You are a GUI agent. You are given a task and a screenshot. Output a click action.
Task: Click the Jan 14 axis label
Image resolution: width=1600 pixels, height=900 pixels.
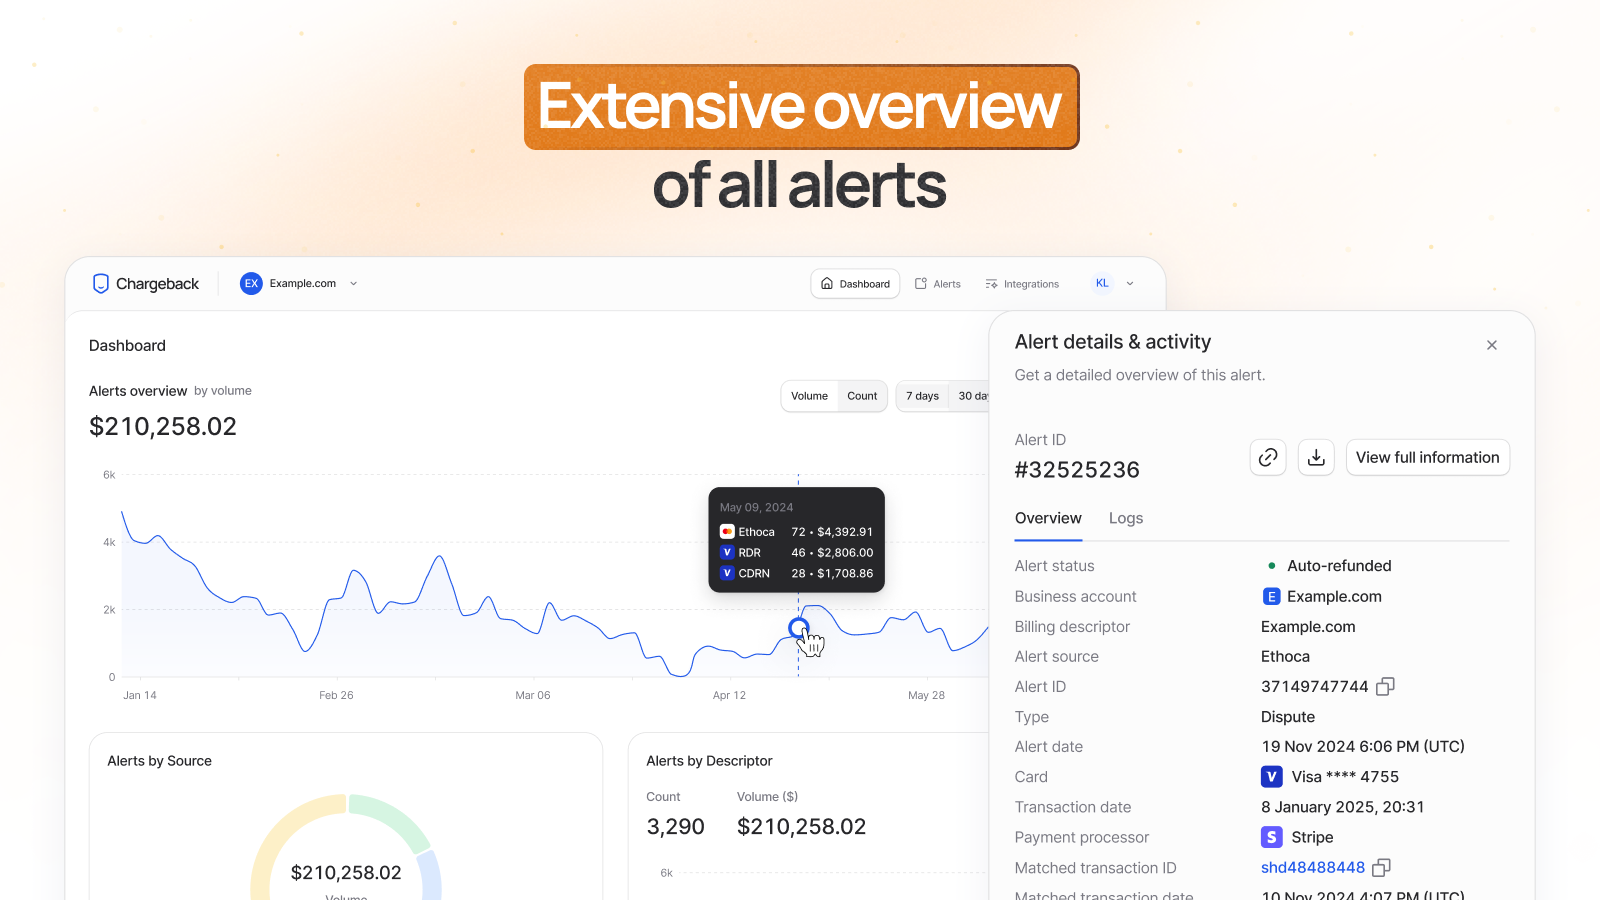tap(140, 695)
